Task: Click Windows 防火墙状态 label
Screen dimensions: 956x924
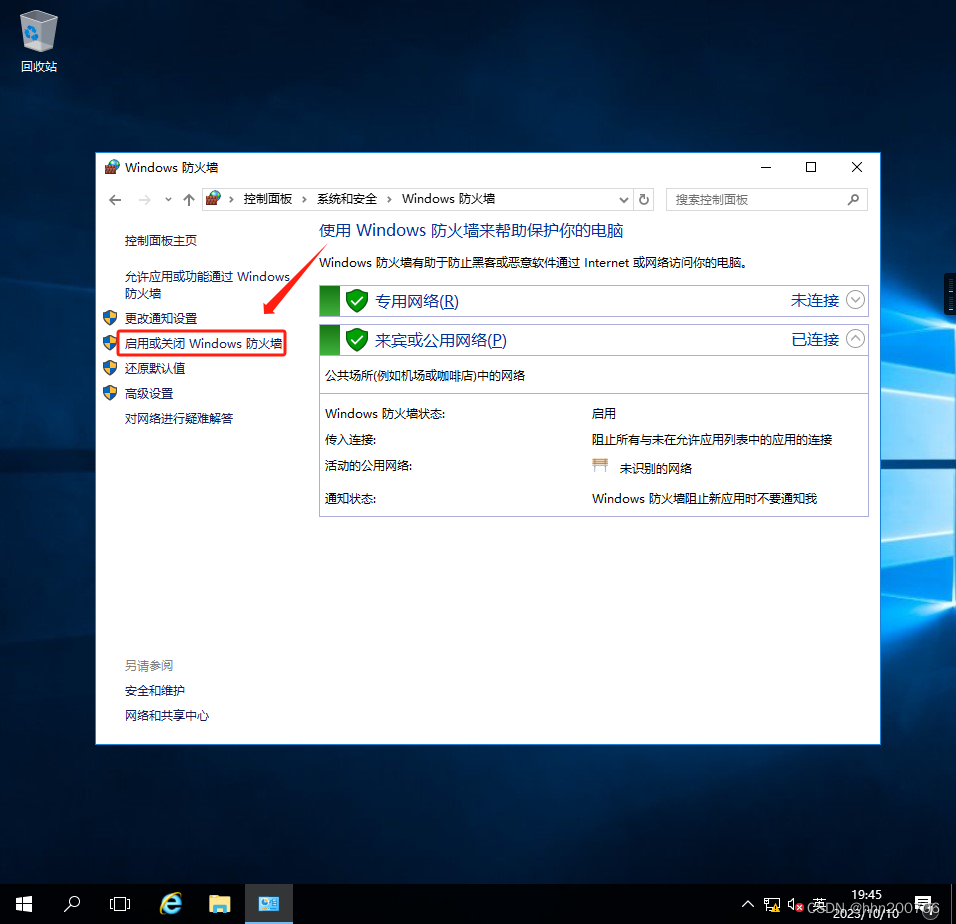Action: click(x=385, y=413)
